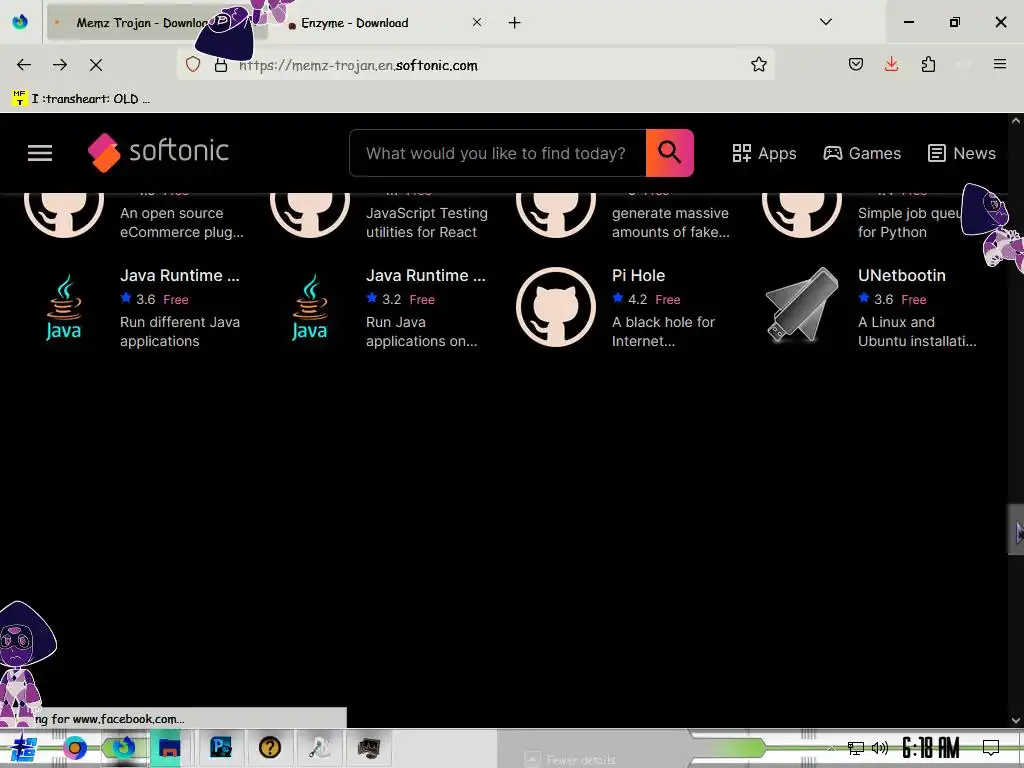Open a new browser tab
The height and width of the screenshot is (768, 1024).
[x=515, y=23]
